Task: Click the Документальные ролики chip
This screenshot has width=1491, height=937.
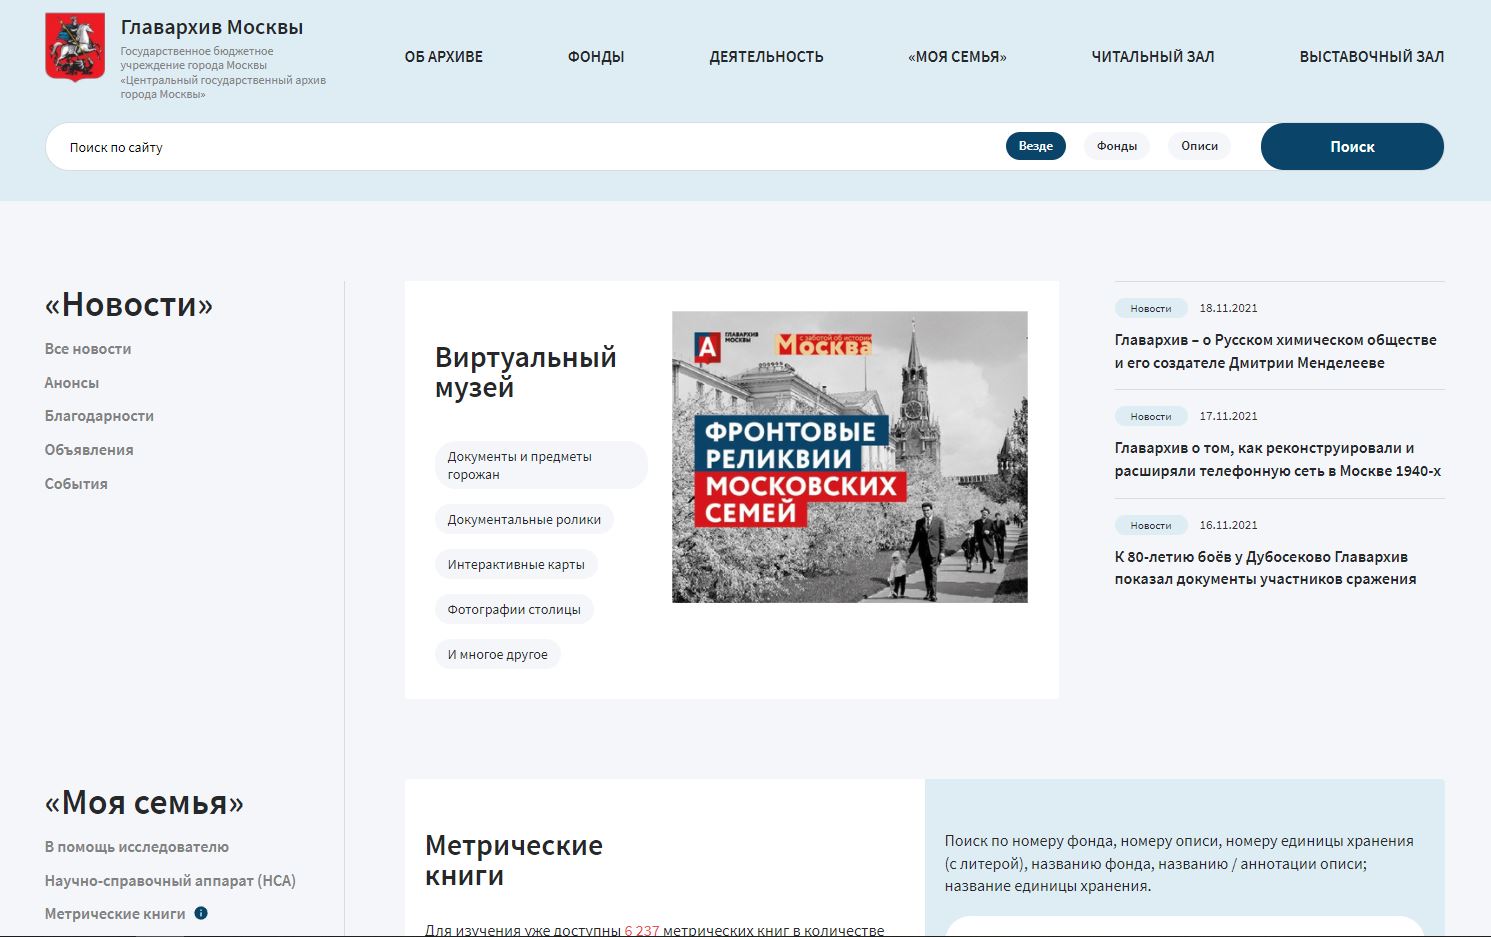Action: (x=524, y=519)
